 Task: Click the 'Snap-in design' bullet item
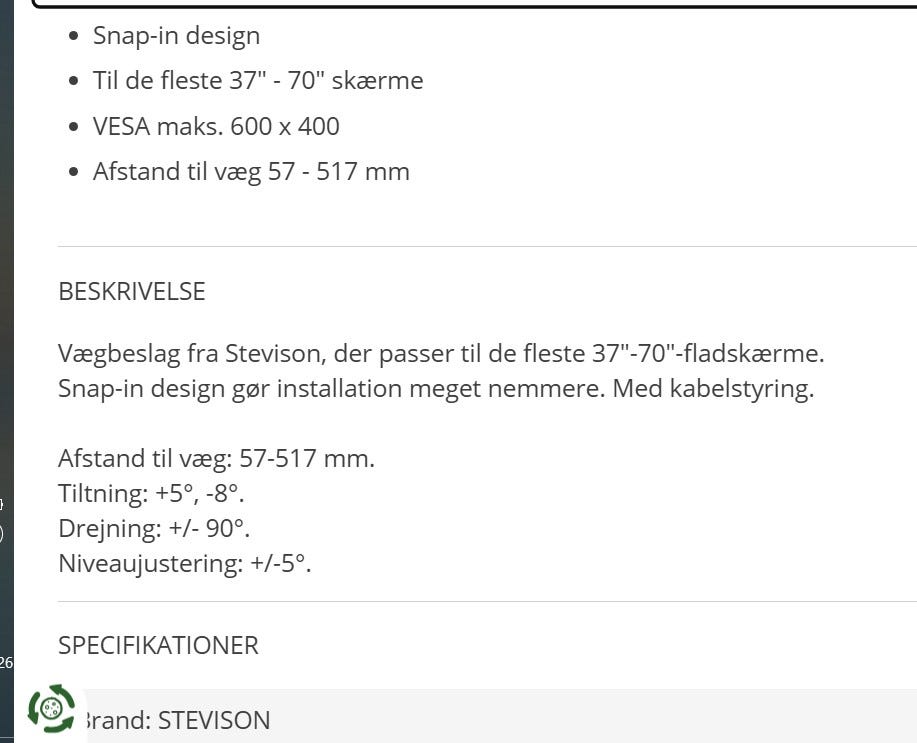[176, 36]
